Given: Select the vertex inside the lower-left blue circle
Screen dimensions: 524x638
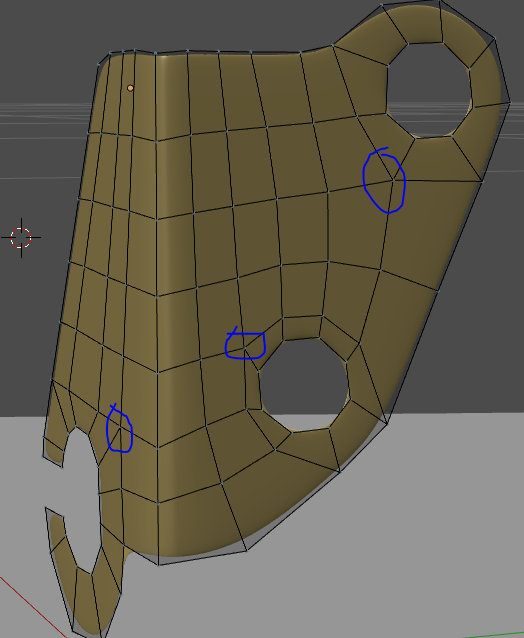Looking at the screenshot, I should click(x=120, y=427).
